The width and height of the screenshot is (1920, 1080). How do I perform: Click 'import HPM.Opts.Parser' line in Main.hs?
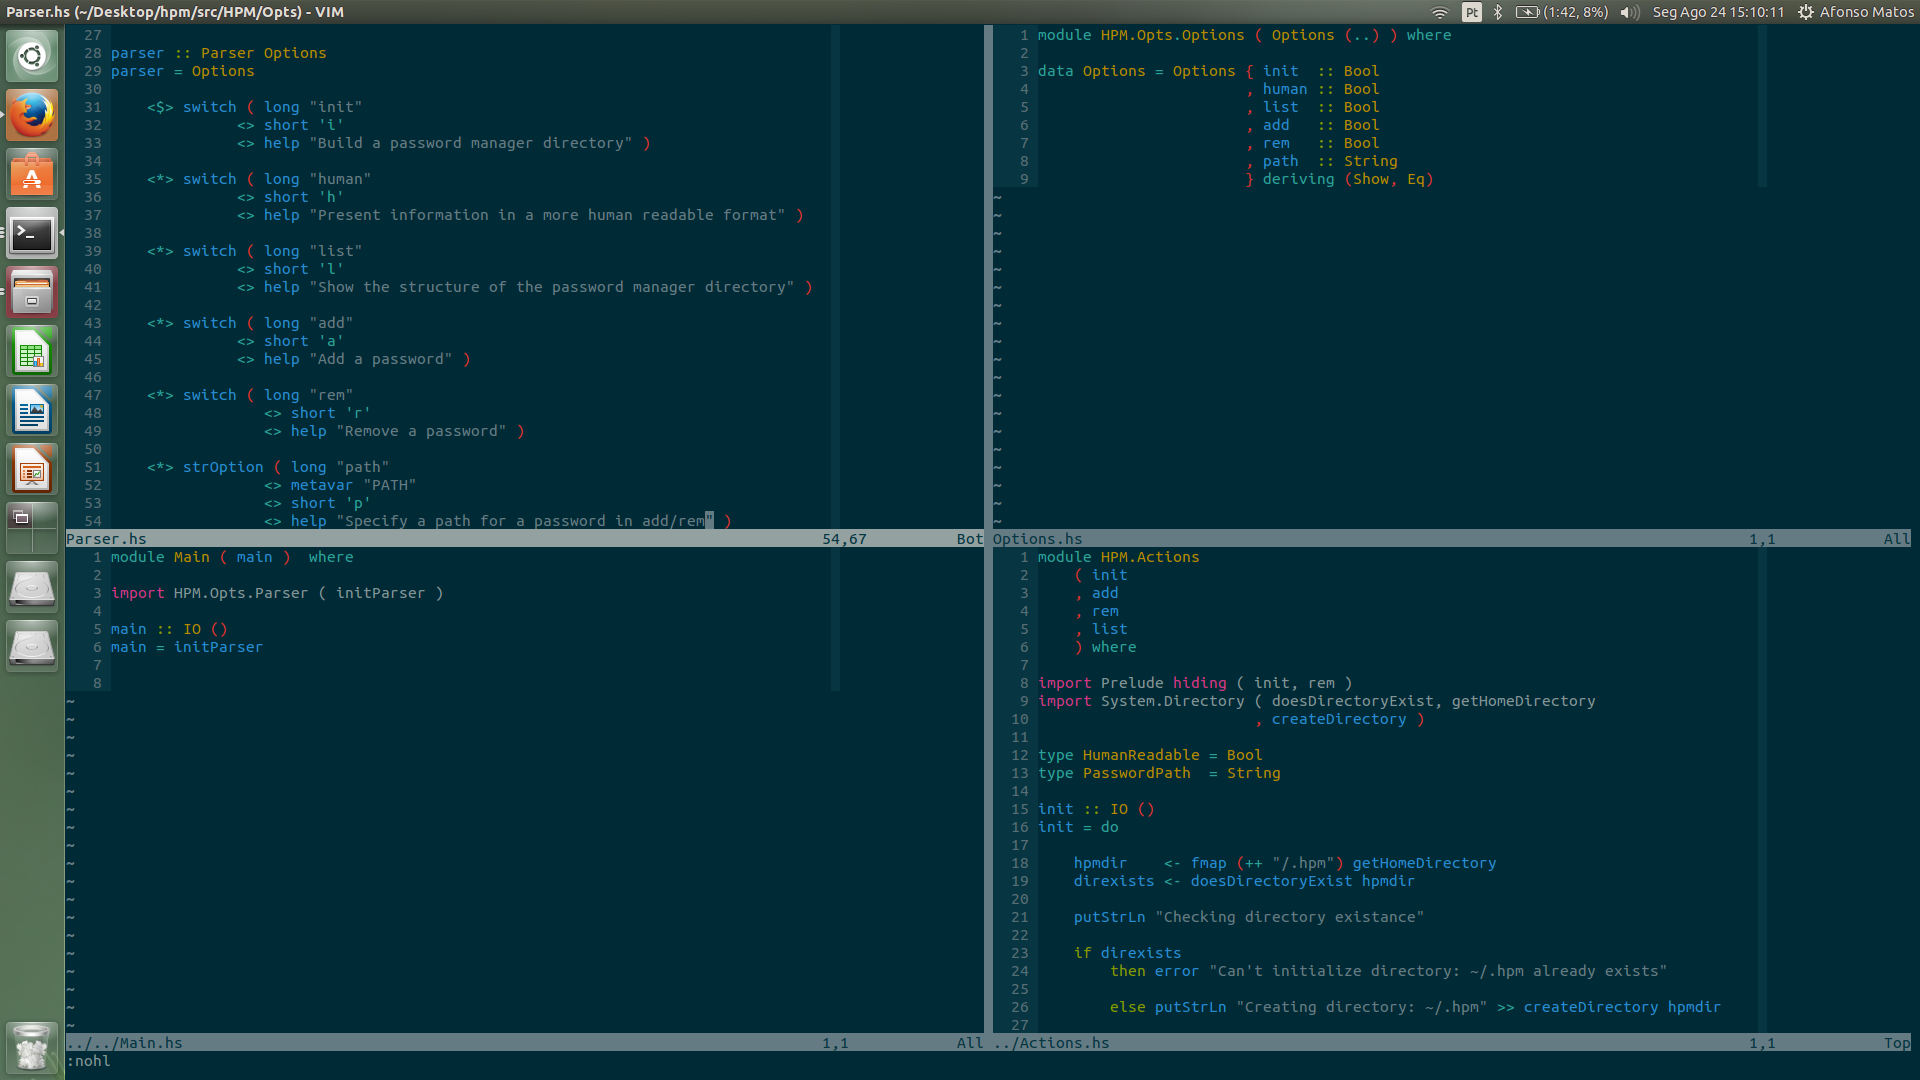point(277,593)
